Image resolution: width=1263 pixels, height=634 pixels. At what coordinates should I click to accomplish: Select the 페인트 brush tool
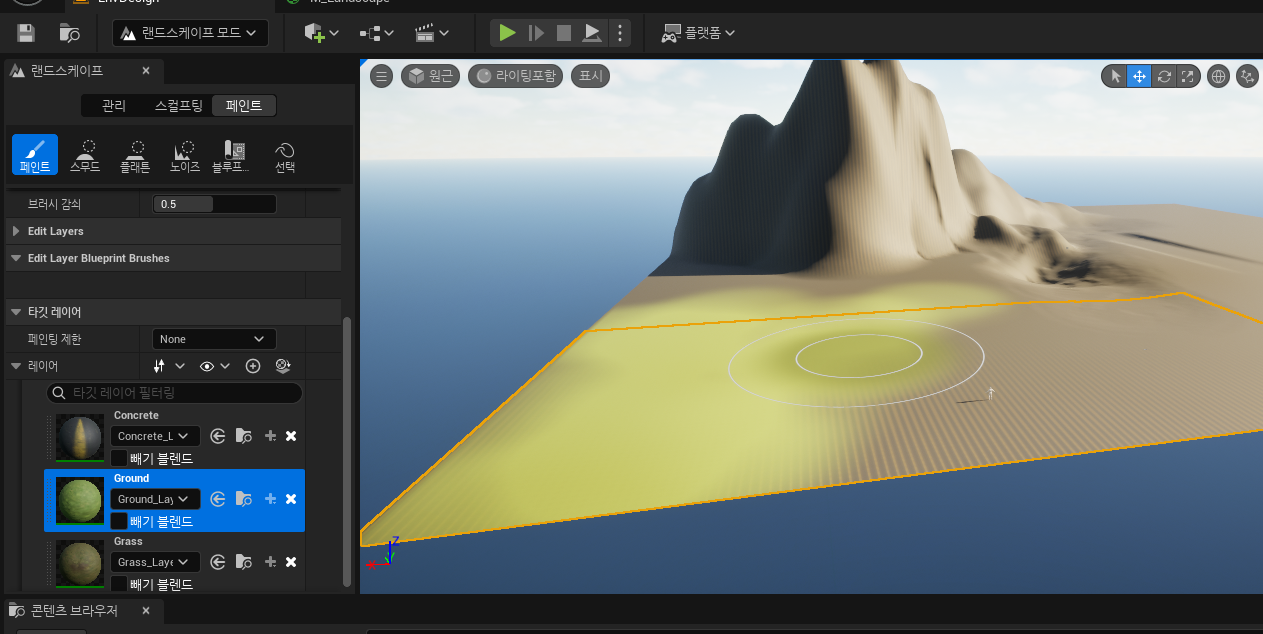pyautogui.click(x=35, y=155)
